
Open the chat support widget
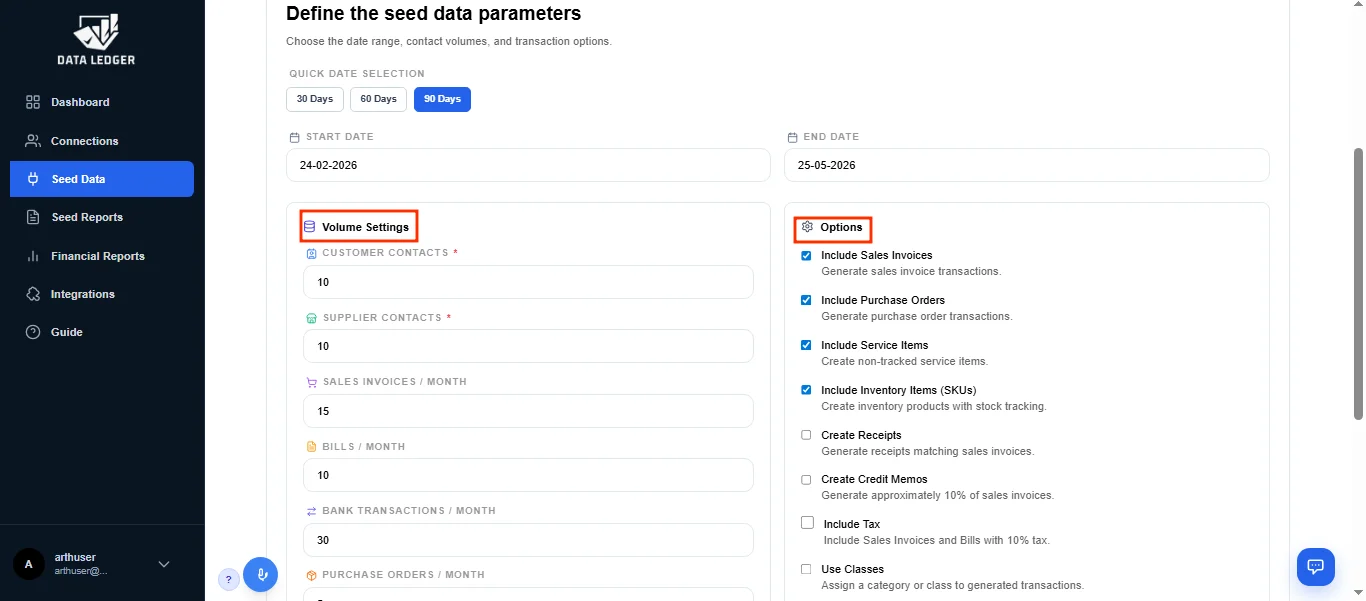tap(1316, 567)
